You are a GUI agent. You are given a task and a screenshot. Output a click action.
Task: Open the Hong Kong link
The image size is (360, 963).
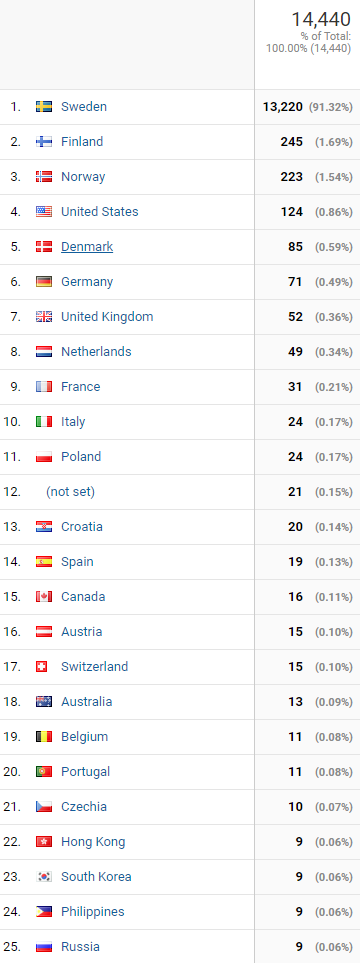(x=93, y=842)
